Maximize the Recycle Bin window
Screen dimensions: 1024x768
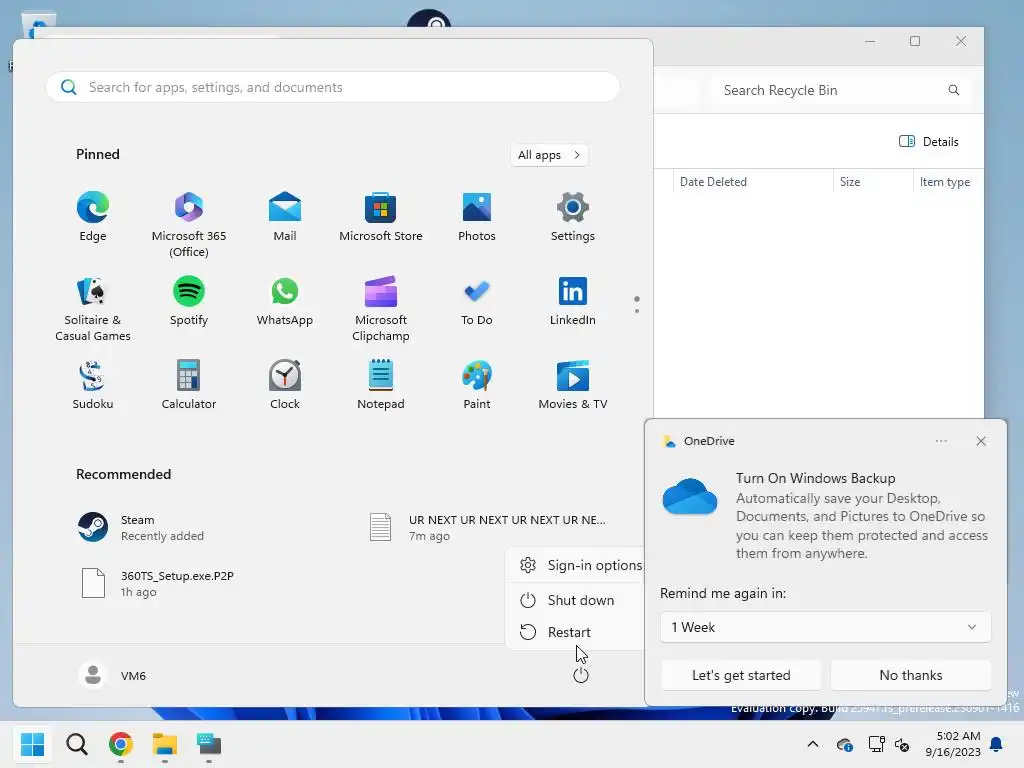point(915,41)
